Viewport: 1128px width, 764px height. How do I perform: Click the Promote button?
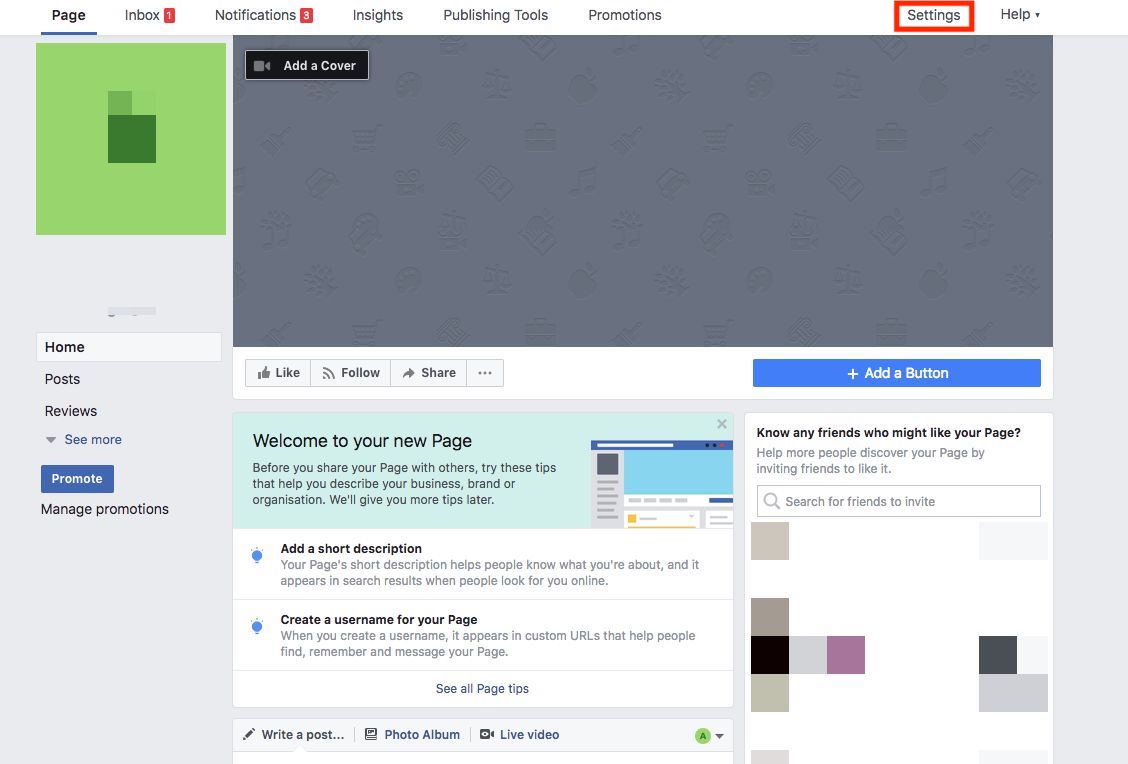click(77, 478)
